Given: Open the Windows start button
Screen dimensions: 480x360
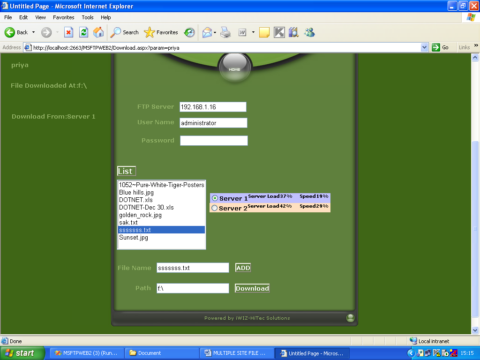Looking at the screenshot, I should [22, 353].
